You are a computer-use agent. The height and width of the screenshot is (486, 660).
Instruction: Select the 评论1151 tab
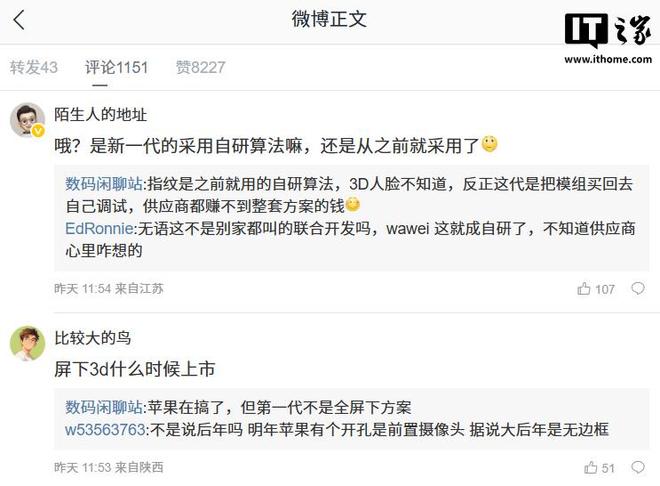coord(117,67)
